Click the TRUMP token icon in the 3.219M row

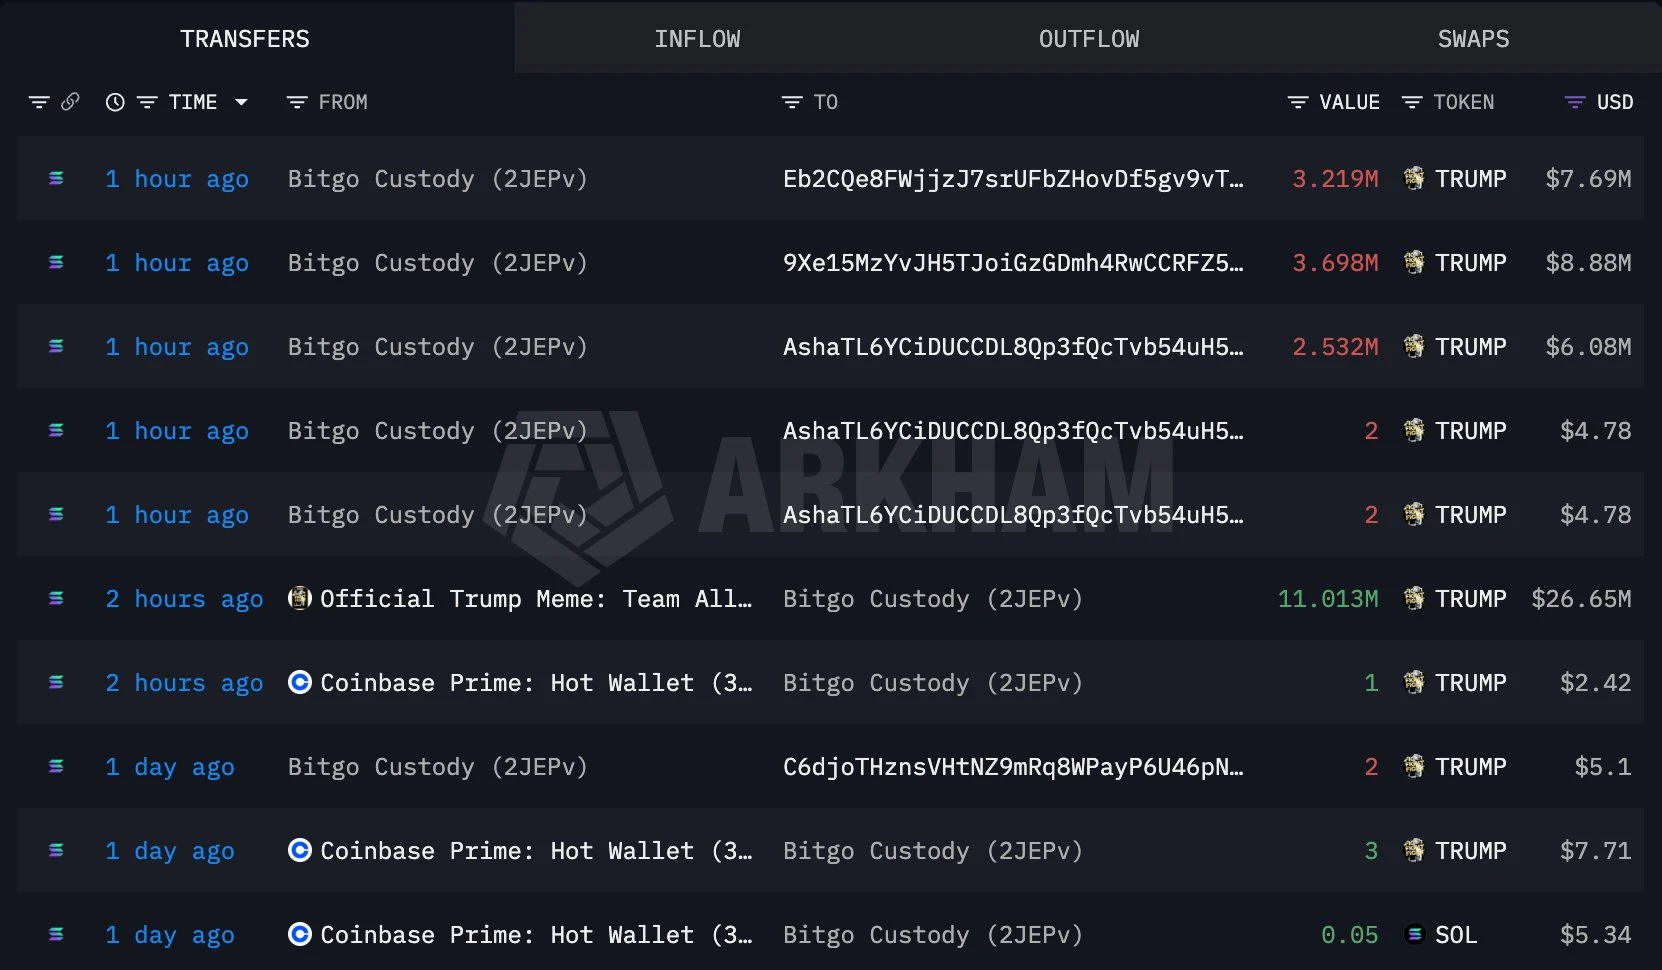click(x=1414, y=178)
